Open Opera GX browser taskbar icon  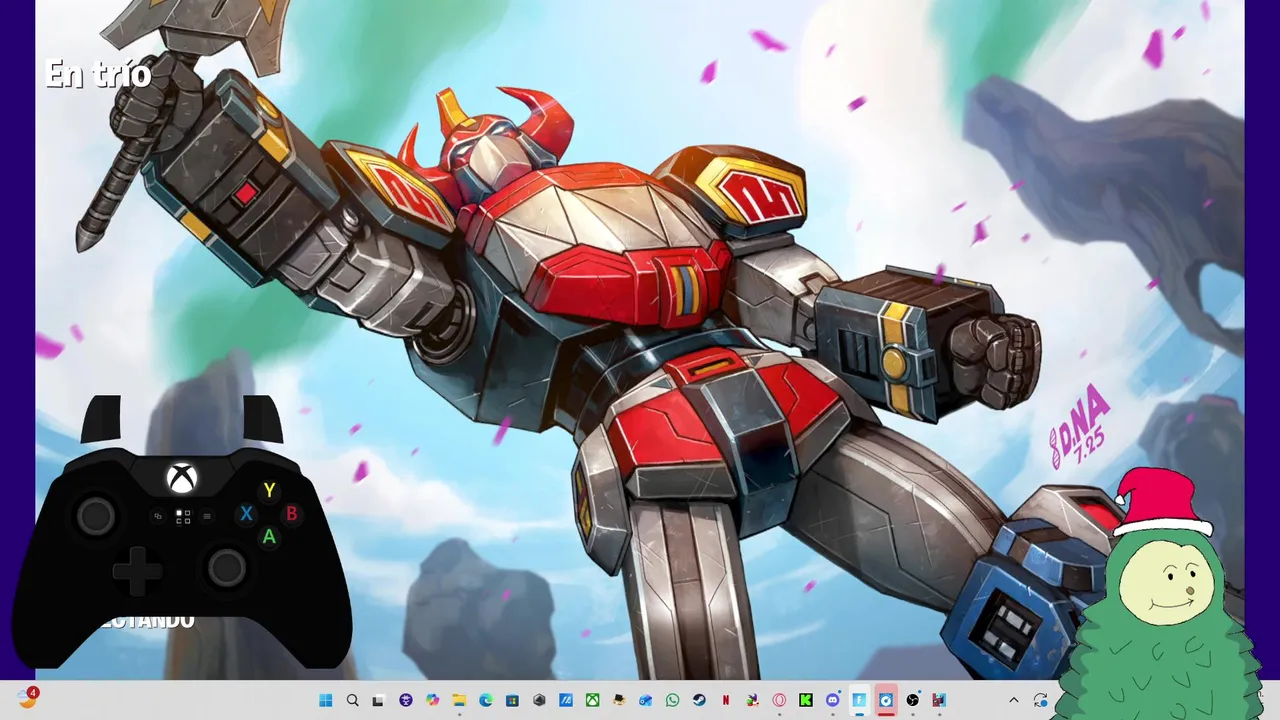[x=779, y=700]
